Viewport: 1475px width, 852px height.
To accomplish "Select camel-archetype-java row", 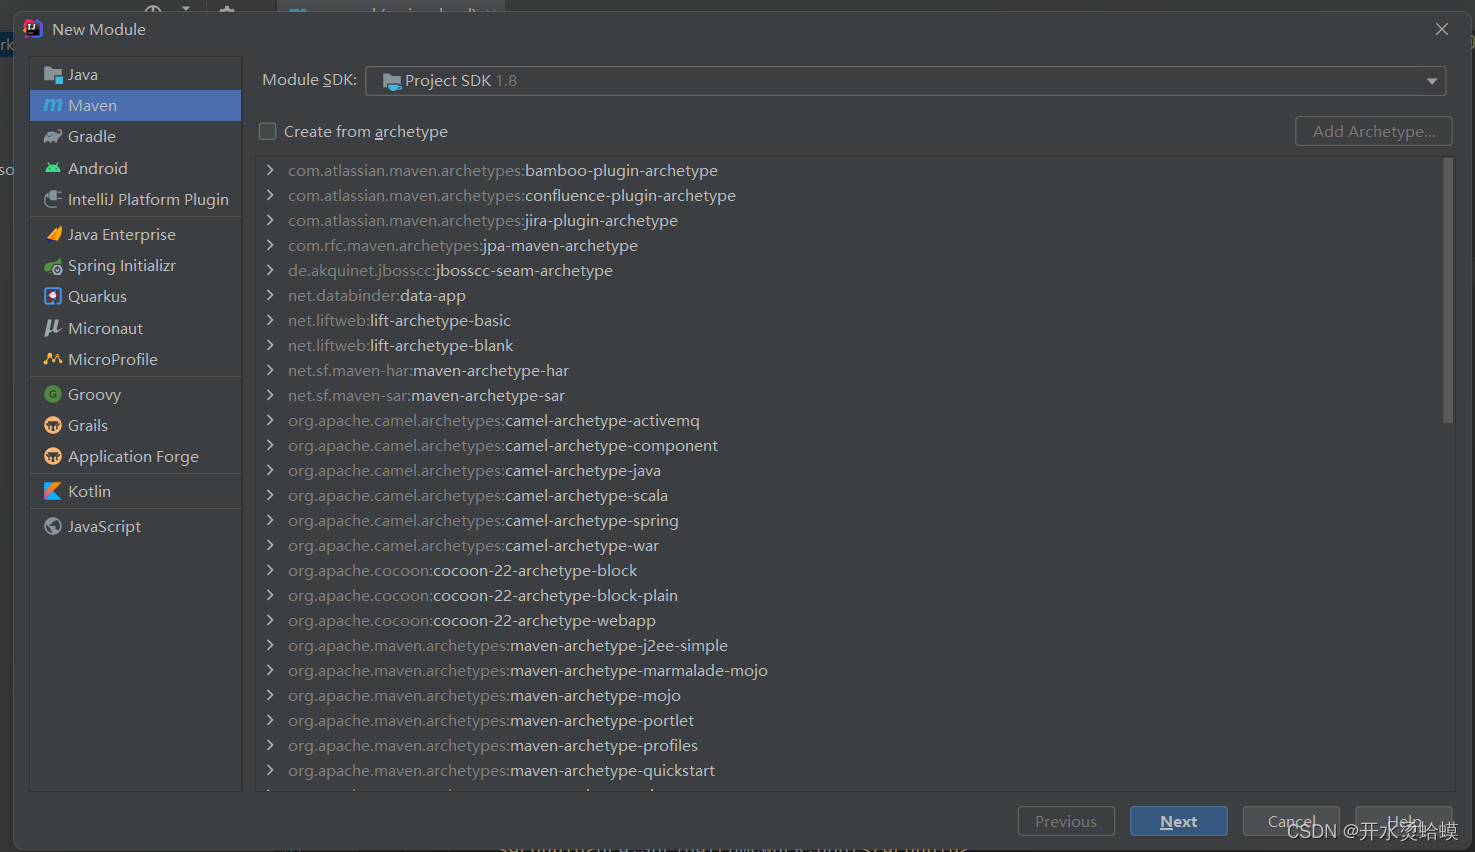I will 849,470.
